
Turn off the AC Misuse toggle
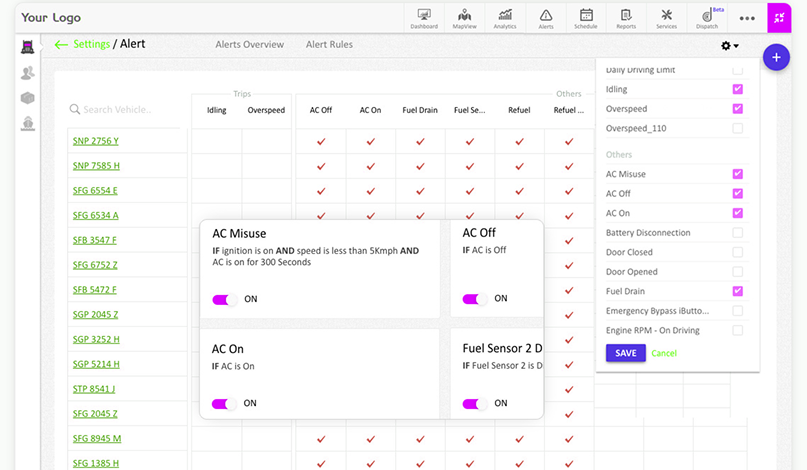point(225,299)
